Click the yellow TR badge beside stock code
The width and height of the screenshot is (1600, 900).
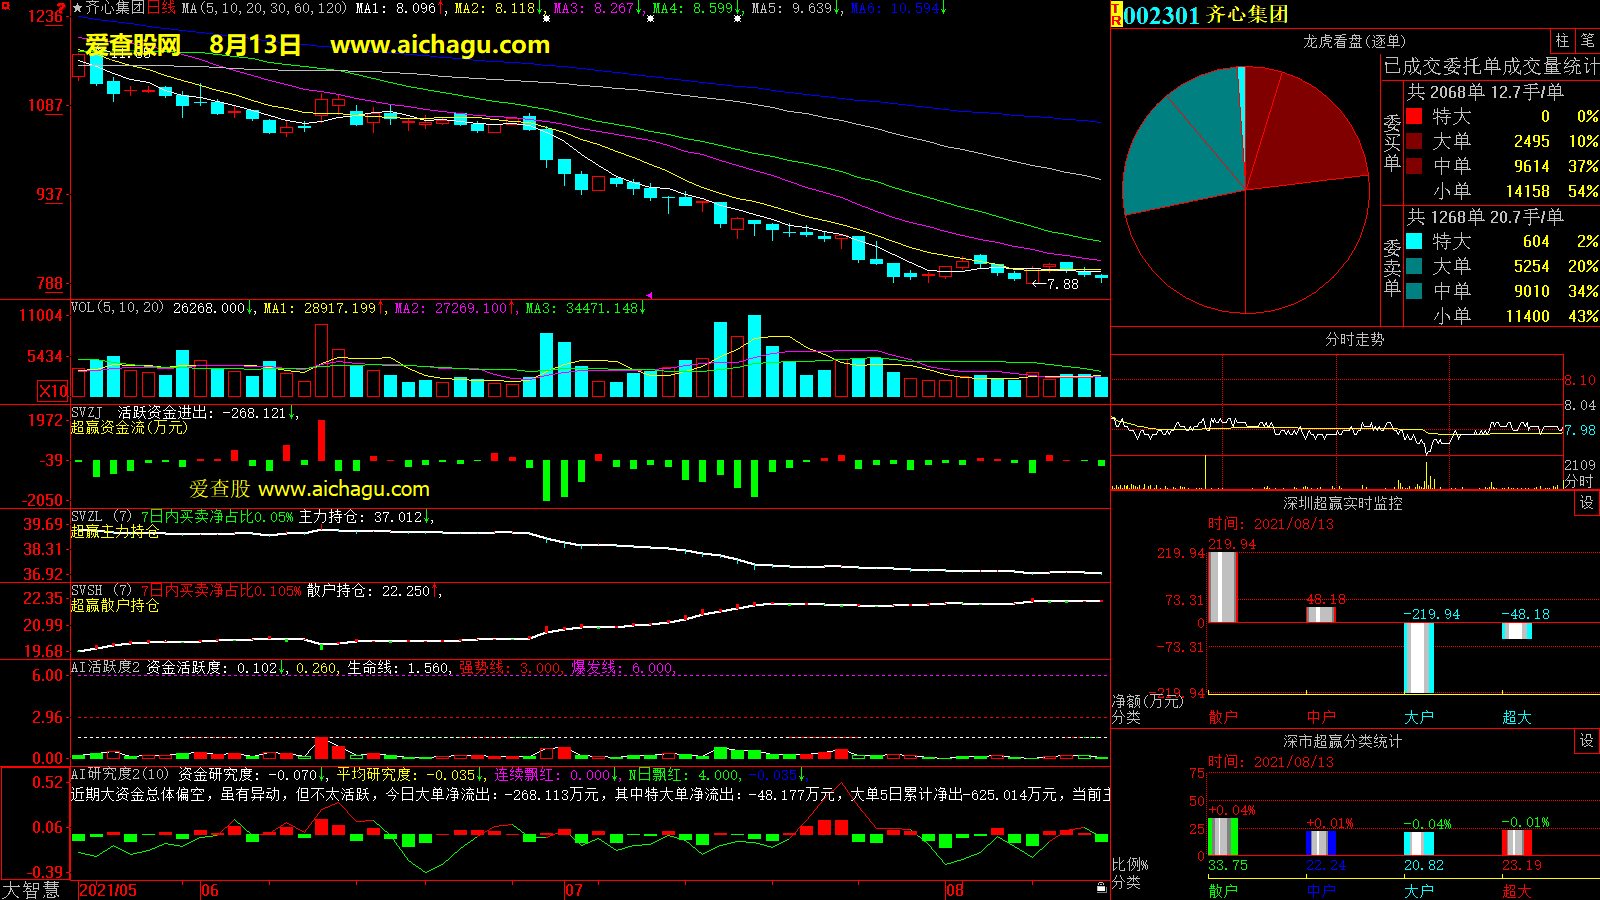point(1116,15)
